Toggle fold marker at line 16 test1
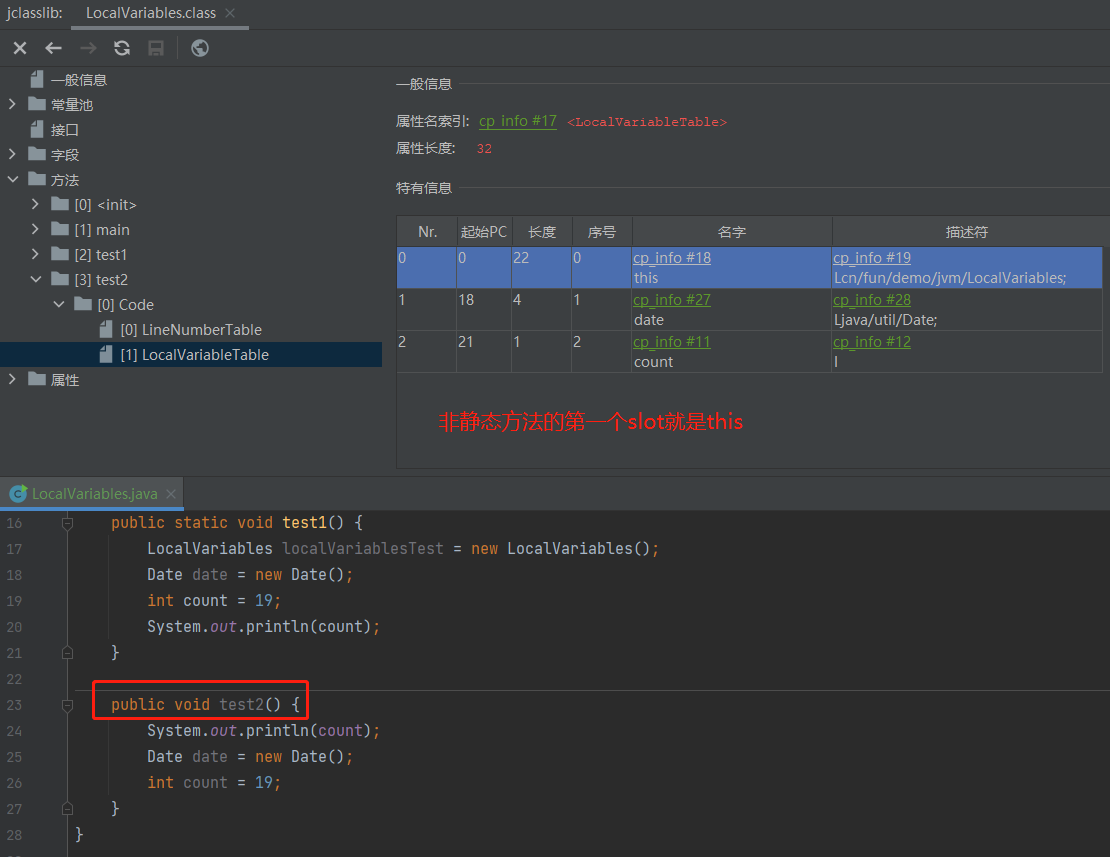Viewport: 1110px width, 857px height. (67, 523)
